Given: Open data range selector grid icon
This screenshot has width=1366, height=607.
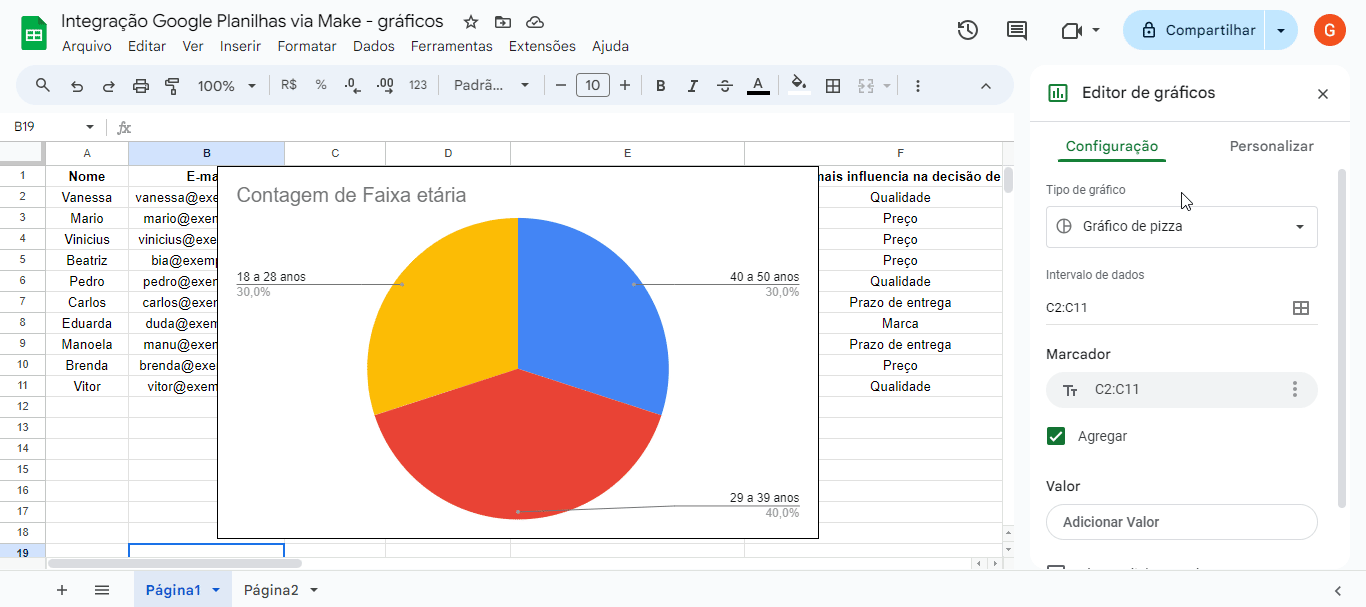Looking at the screenshot, I should coord(1301,308).
